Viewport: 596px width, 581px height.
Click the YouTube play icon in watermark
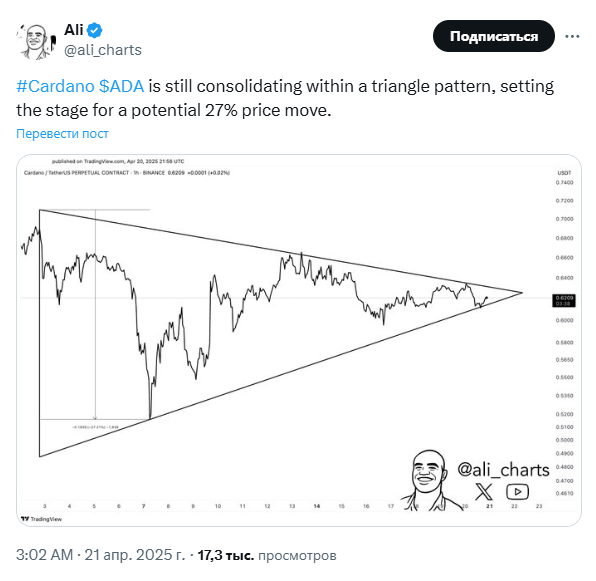pyautogui.click(x=517, y=492)
